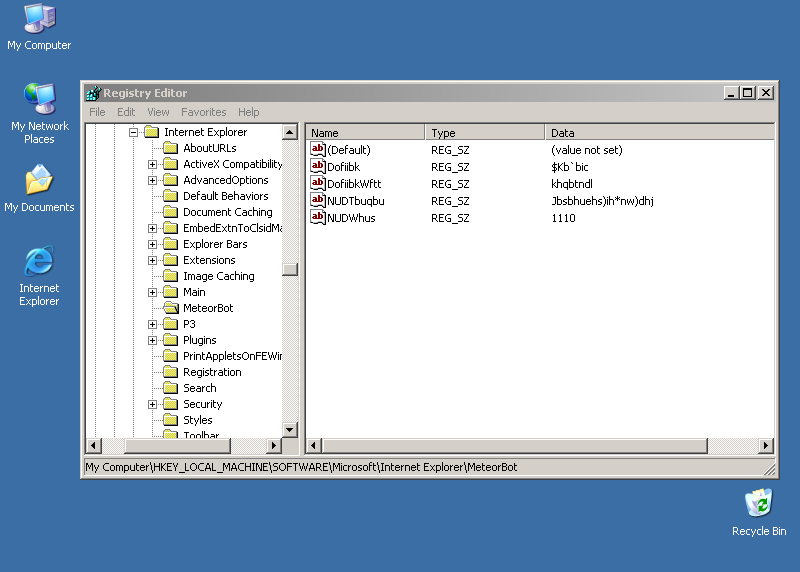Click the Plugins folder icon

click(x=170, y=340)
